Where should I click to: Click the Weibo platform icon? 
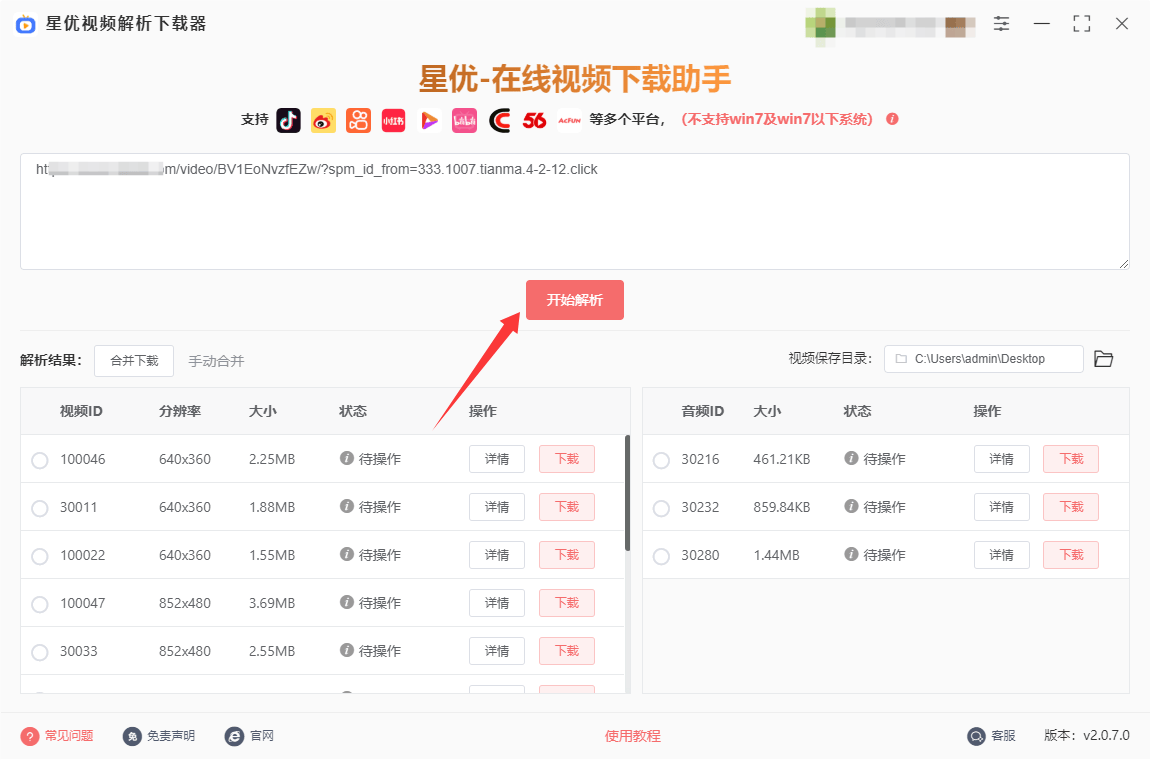coord(323,120)
